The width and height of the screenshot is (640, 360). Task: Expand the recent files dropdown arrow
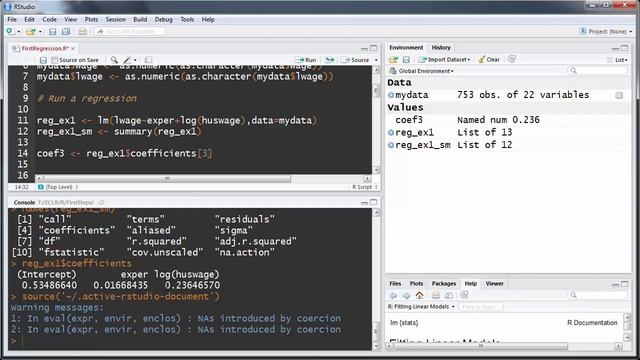coord(40,32)
